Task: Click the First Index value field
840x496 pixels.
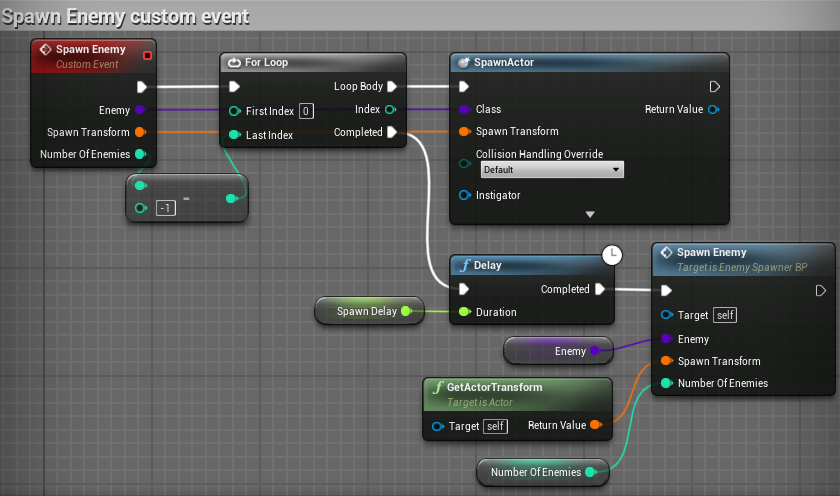Action: 306,110
